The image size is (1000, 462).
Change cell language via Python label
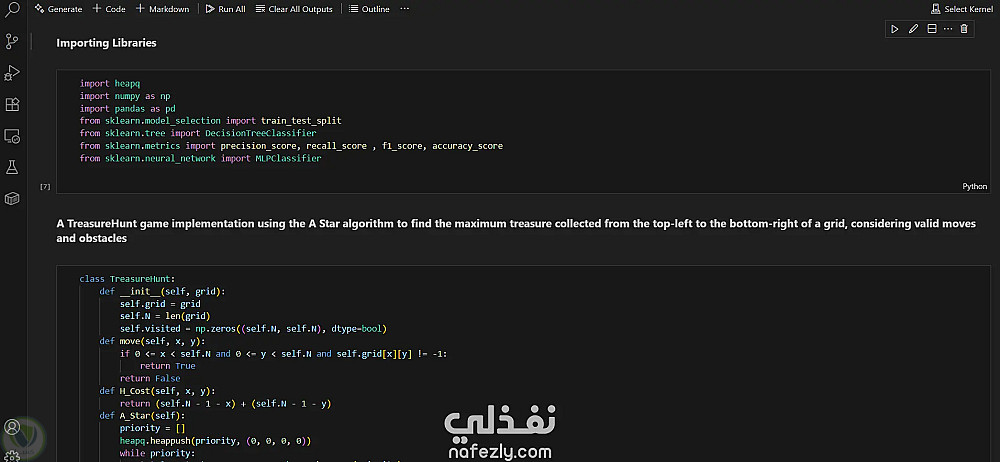[x=974, y=186]
